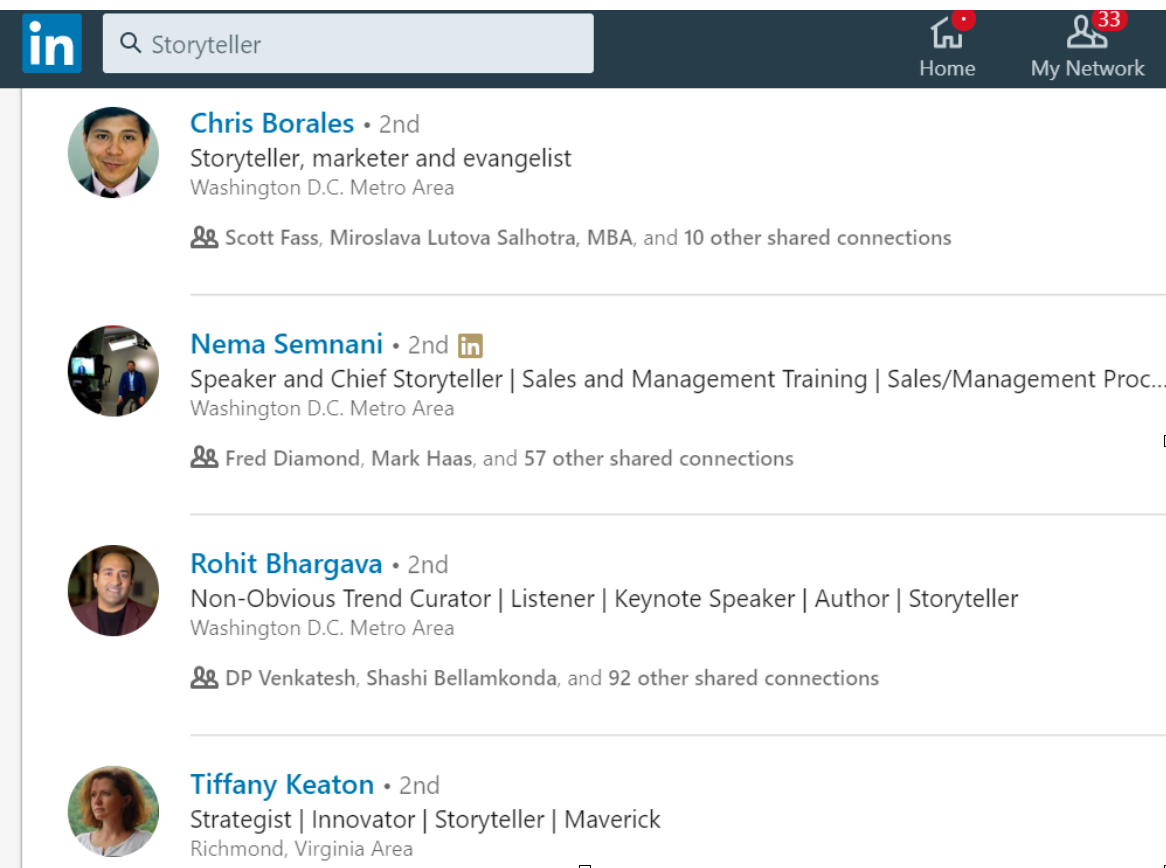Click the Storyteller search input field
1166x868 pixels.
tap(360, 44)
